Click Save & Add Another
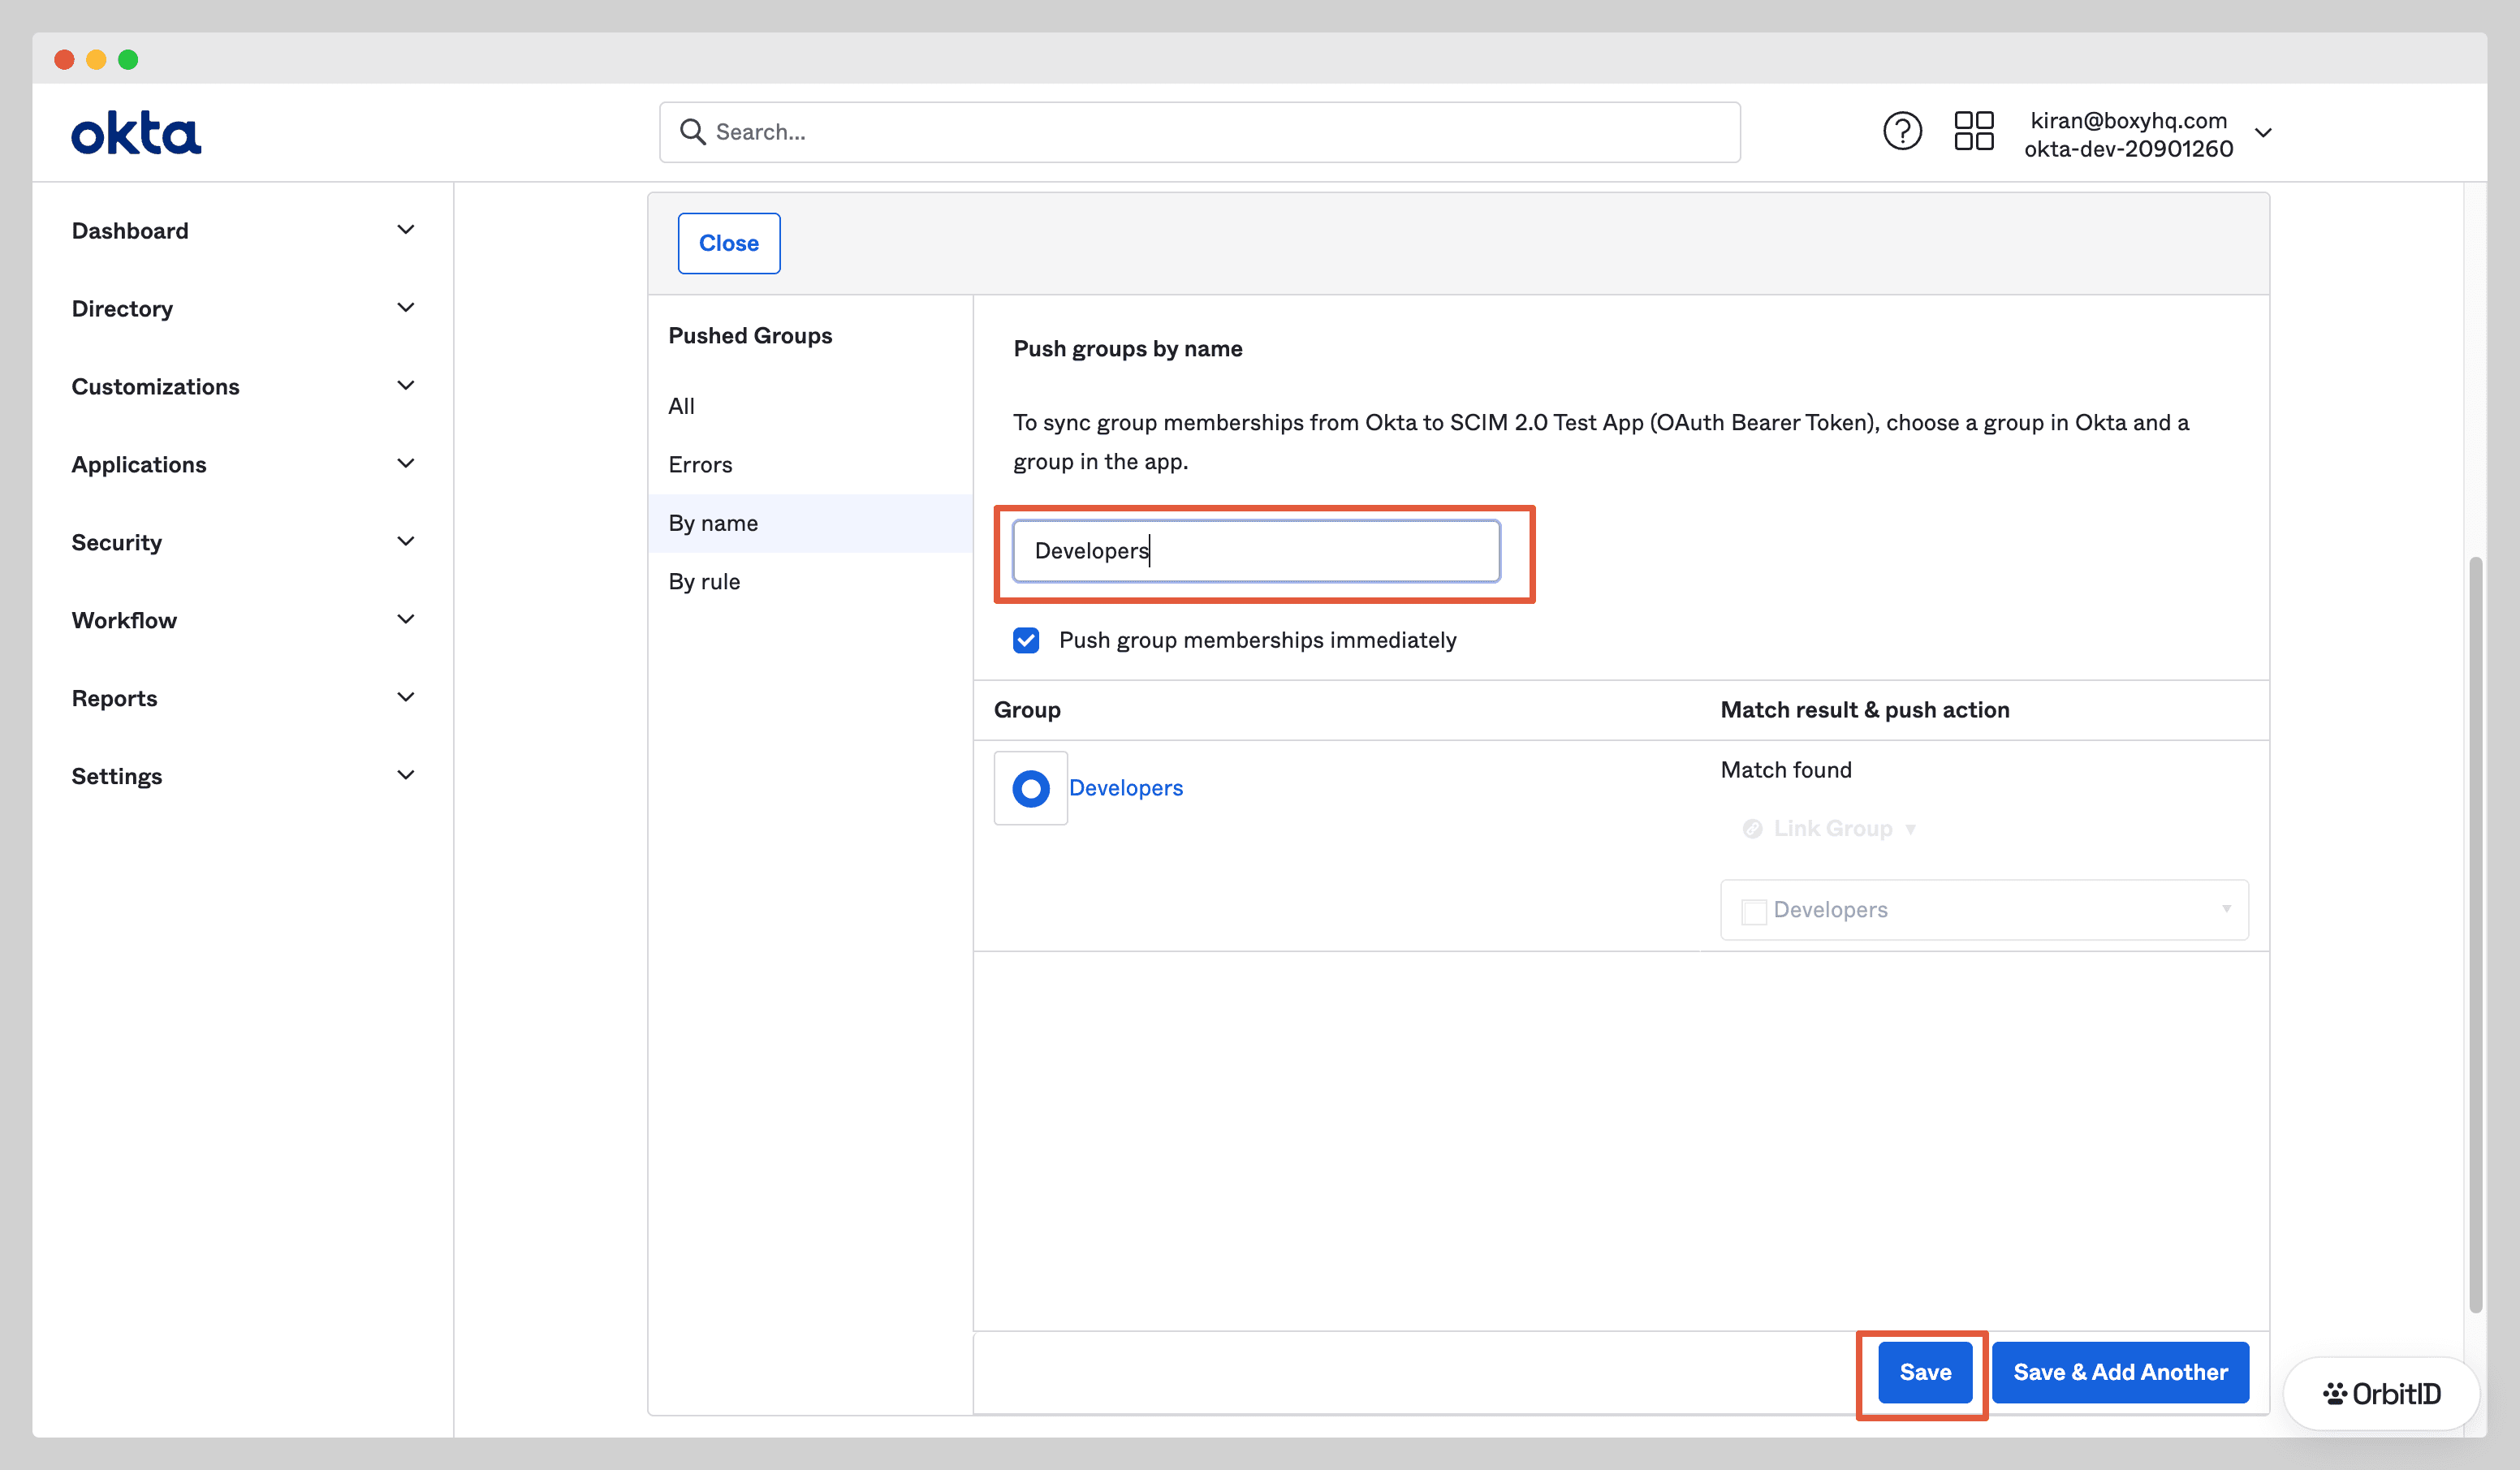This screenshot has width=2520, height=1470. [x=2120, y=1372]
